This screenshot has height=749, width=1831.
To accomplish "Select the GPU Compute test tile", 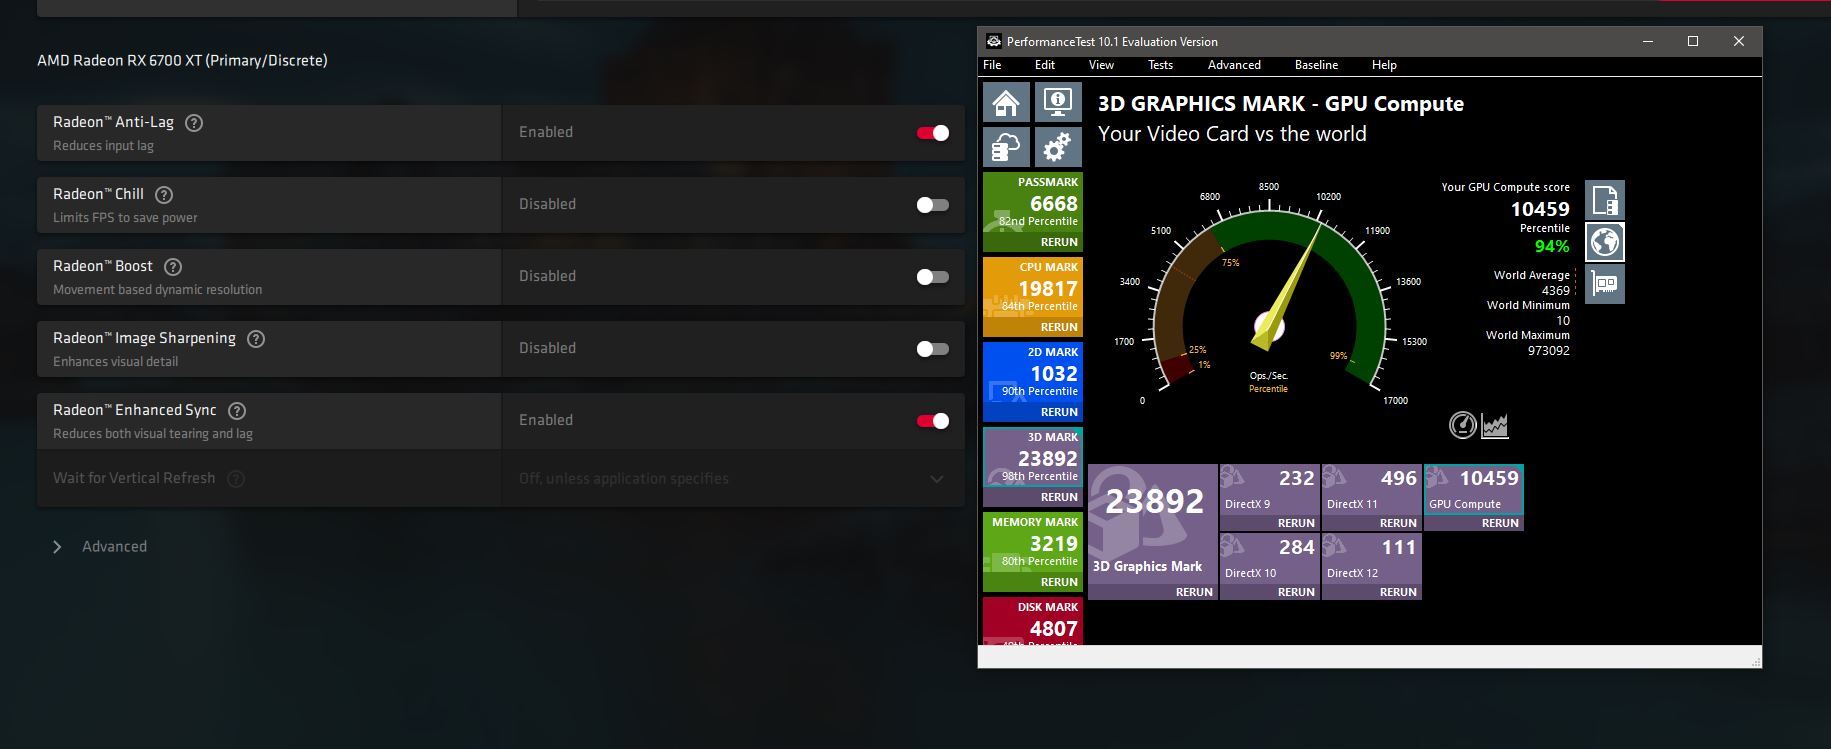I will pos(1474,497).
